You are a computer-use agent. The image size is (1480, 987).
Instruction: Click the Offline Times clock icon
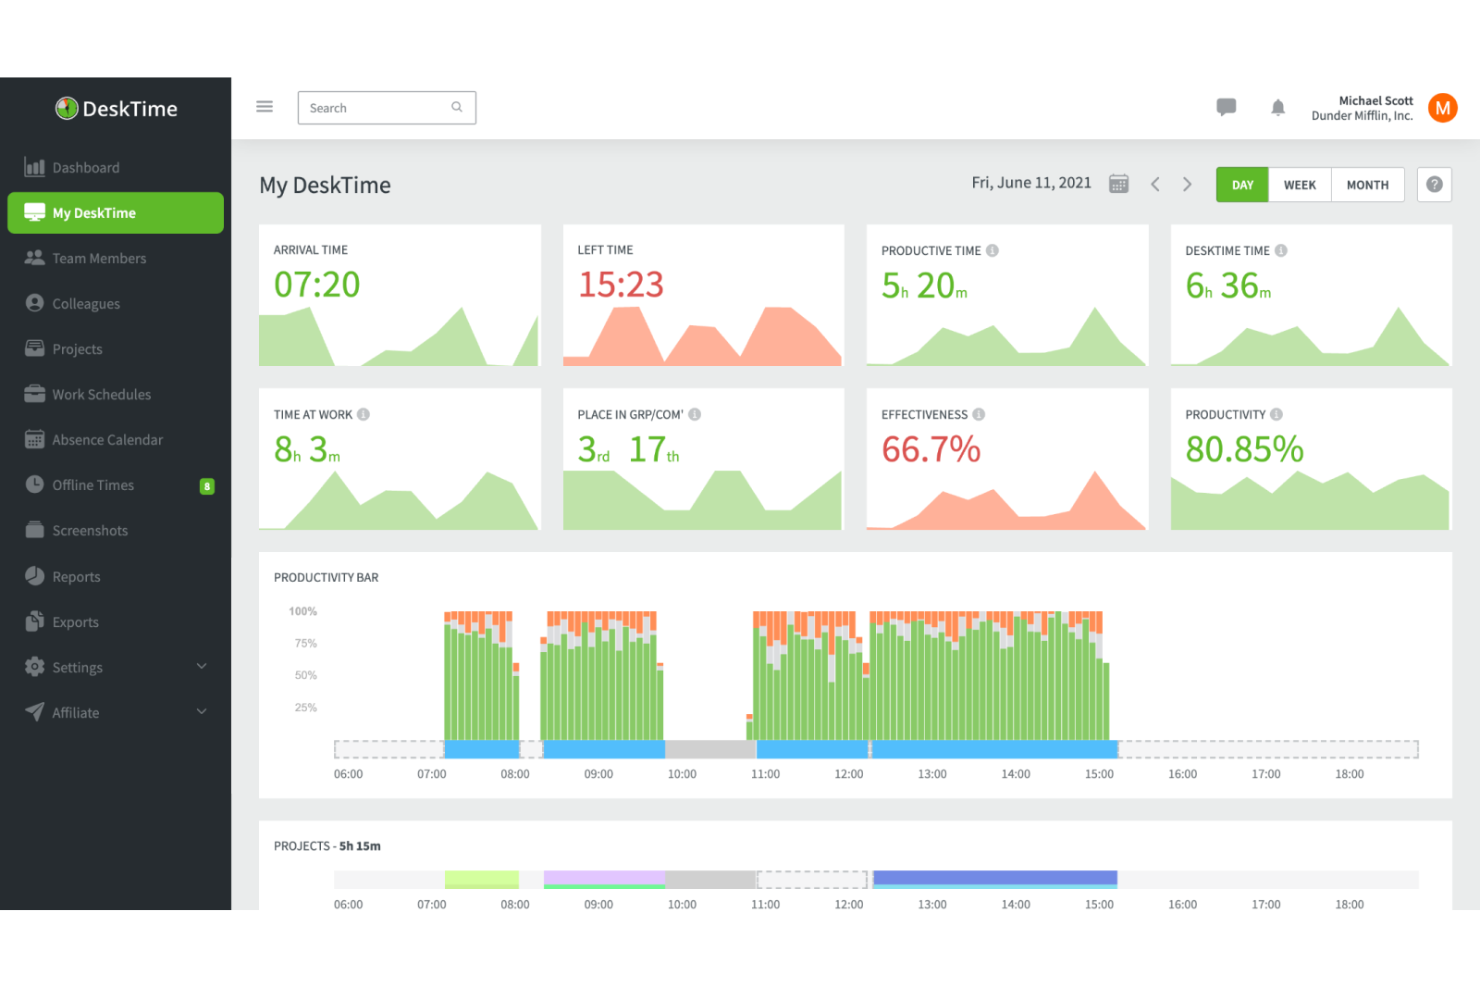pyautogui.click(x=35, y=484)
